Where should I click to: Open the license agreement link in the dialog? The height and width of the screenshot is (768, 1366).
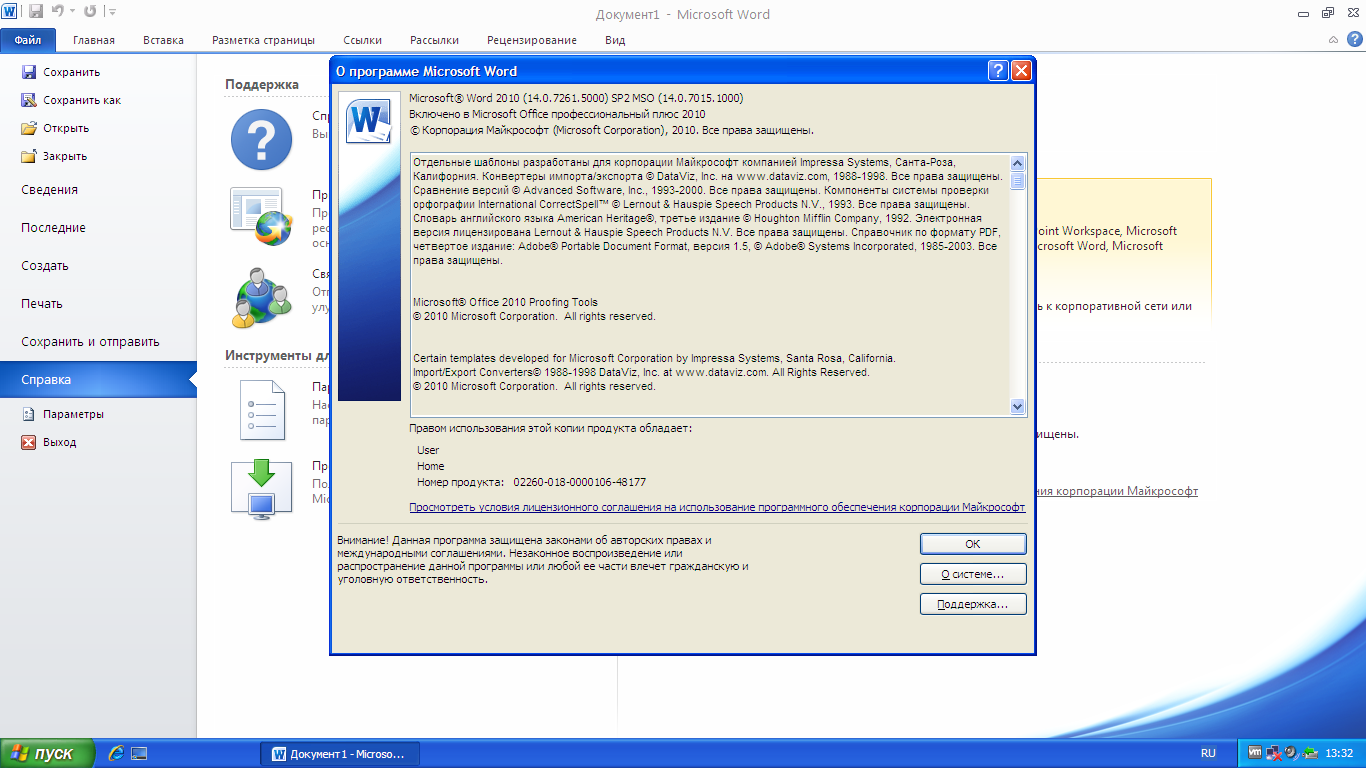(x=717, y=507)
